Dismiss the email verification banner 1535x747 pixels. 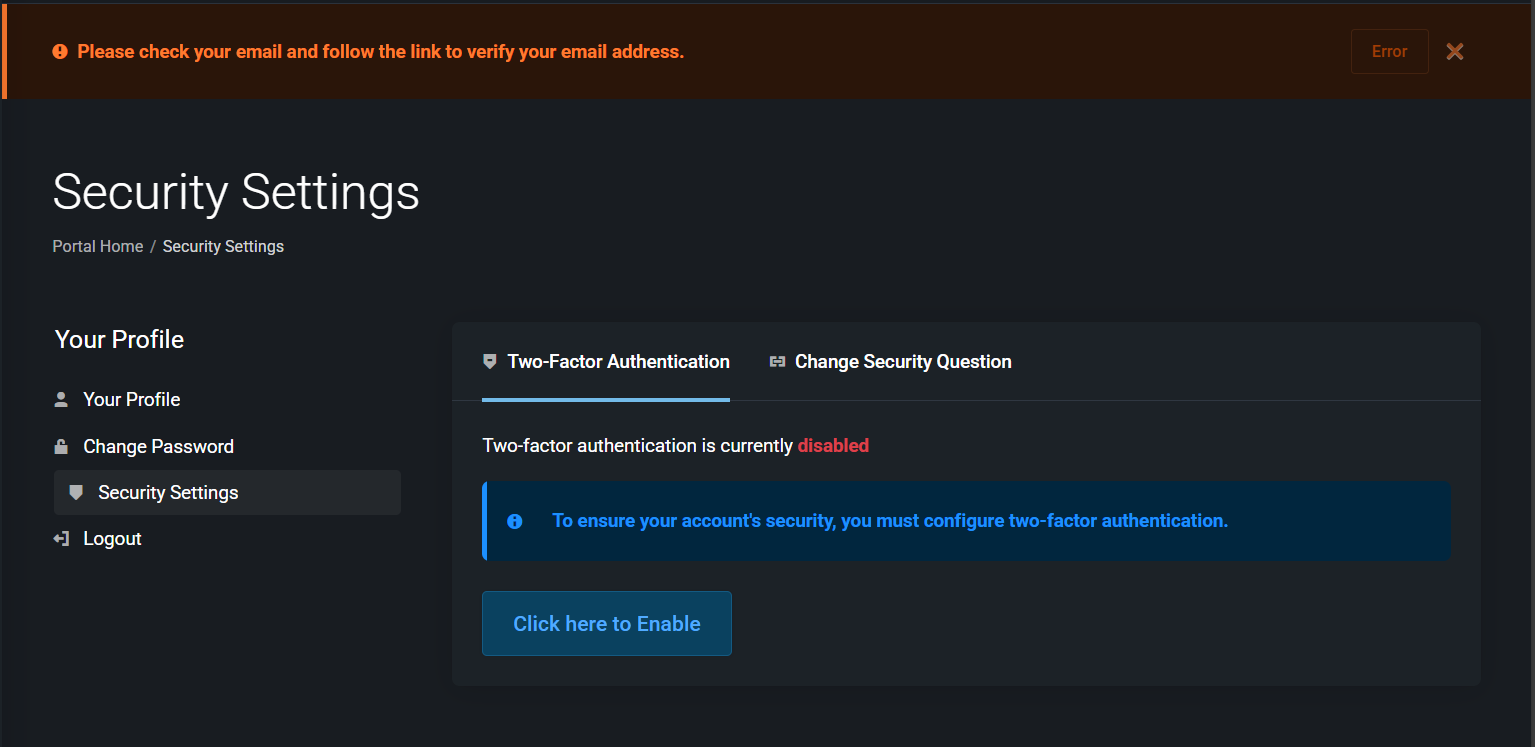[1454, 52]
